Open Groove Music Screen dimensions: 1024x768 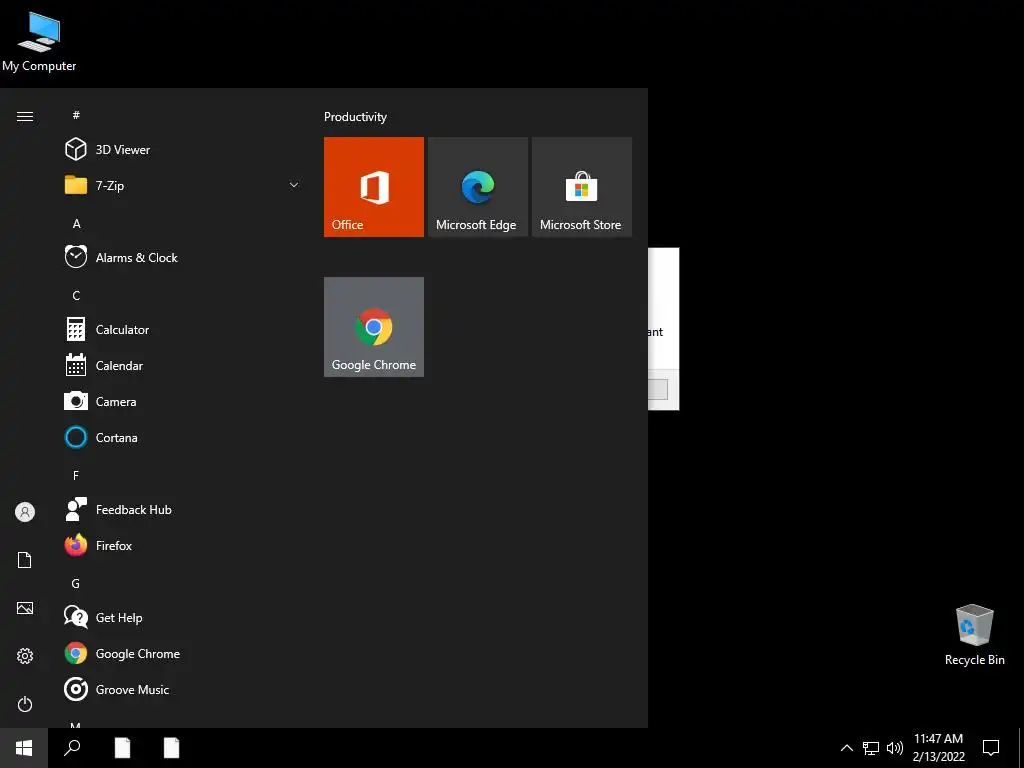click(x=183, y=690)
